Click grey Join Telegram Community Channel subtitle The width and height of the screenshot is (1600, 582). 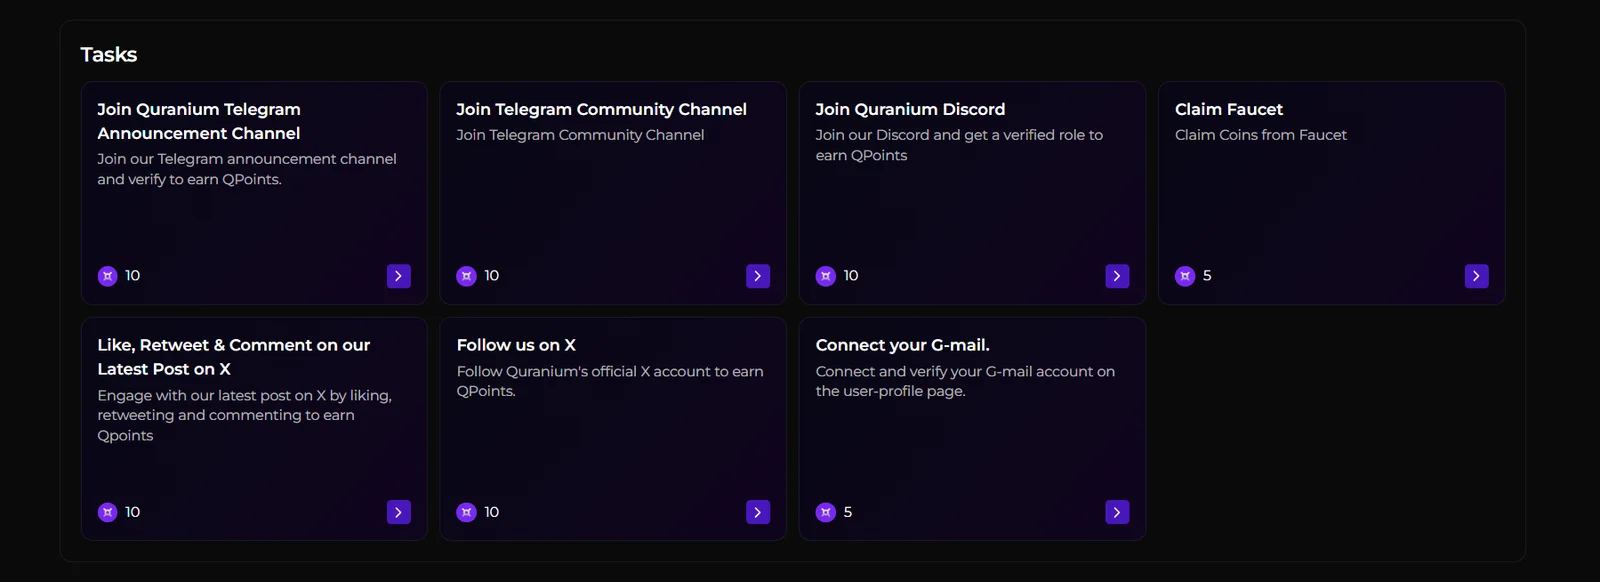[580, 135]
